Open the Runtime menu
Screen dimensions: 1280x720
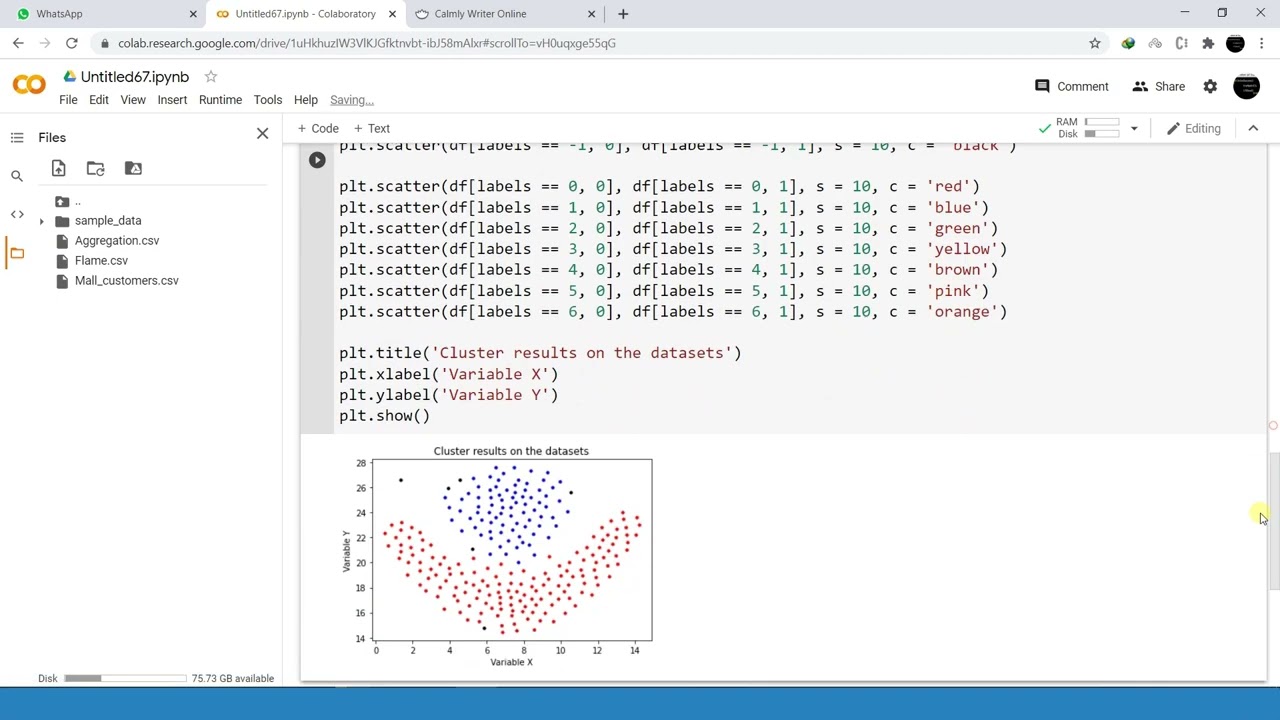[220, 100]
